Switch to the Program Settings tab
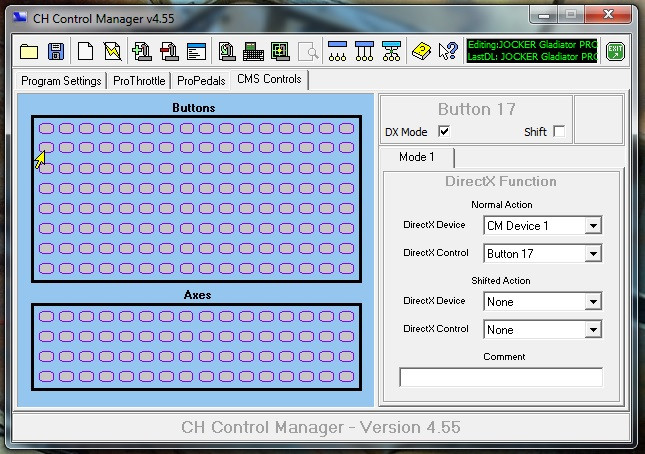The width and height of the screenshot is (645, 454). pos(61,80)
